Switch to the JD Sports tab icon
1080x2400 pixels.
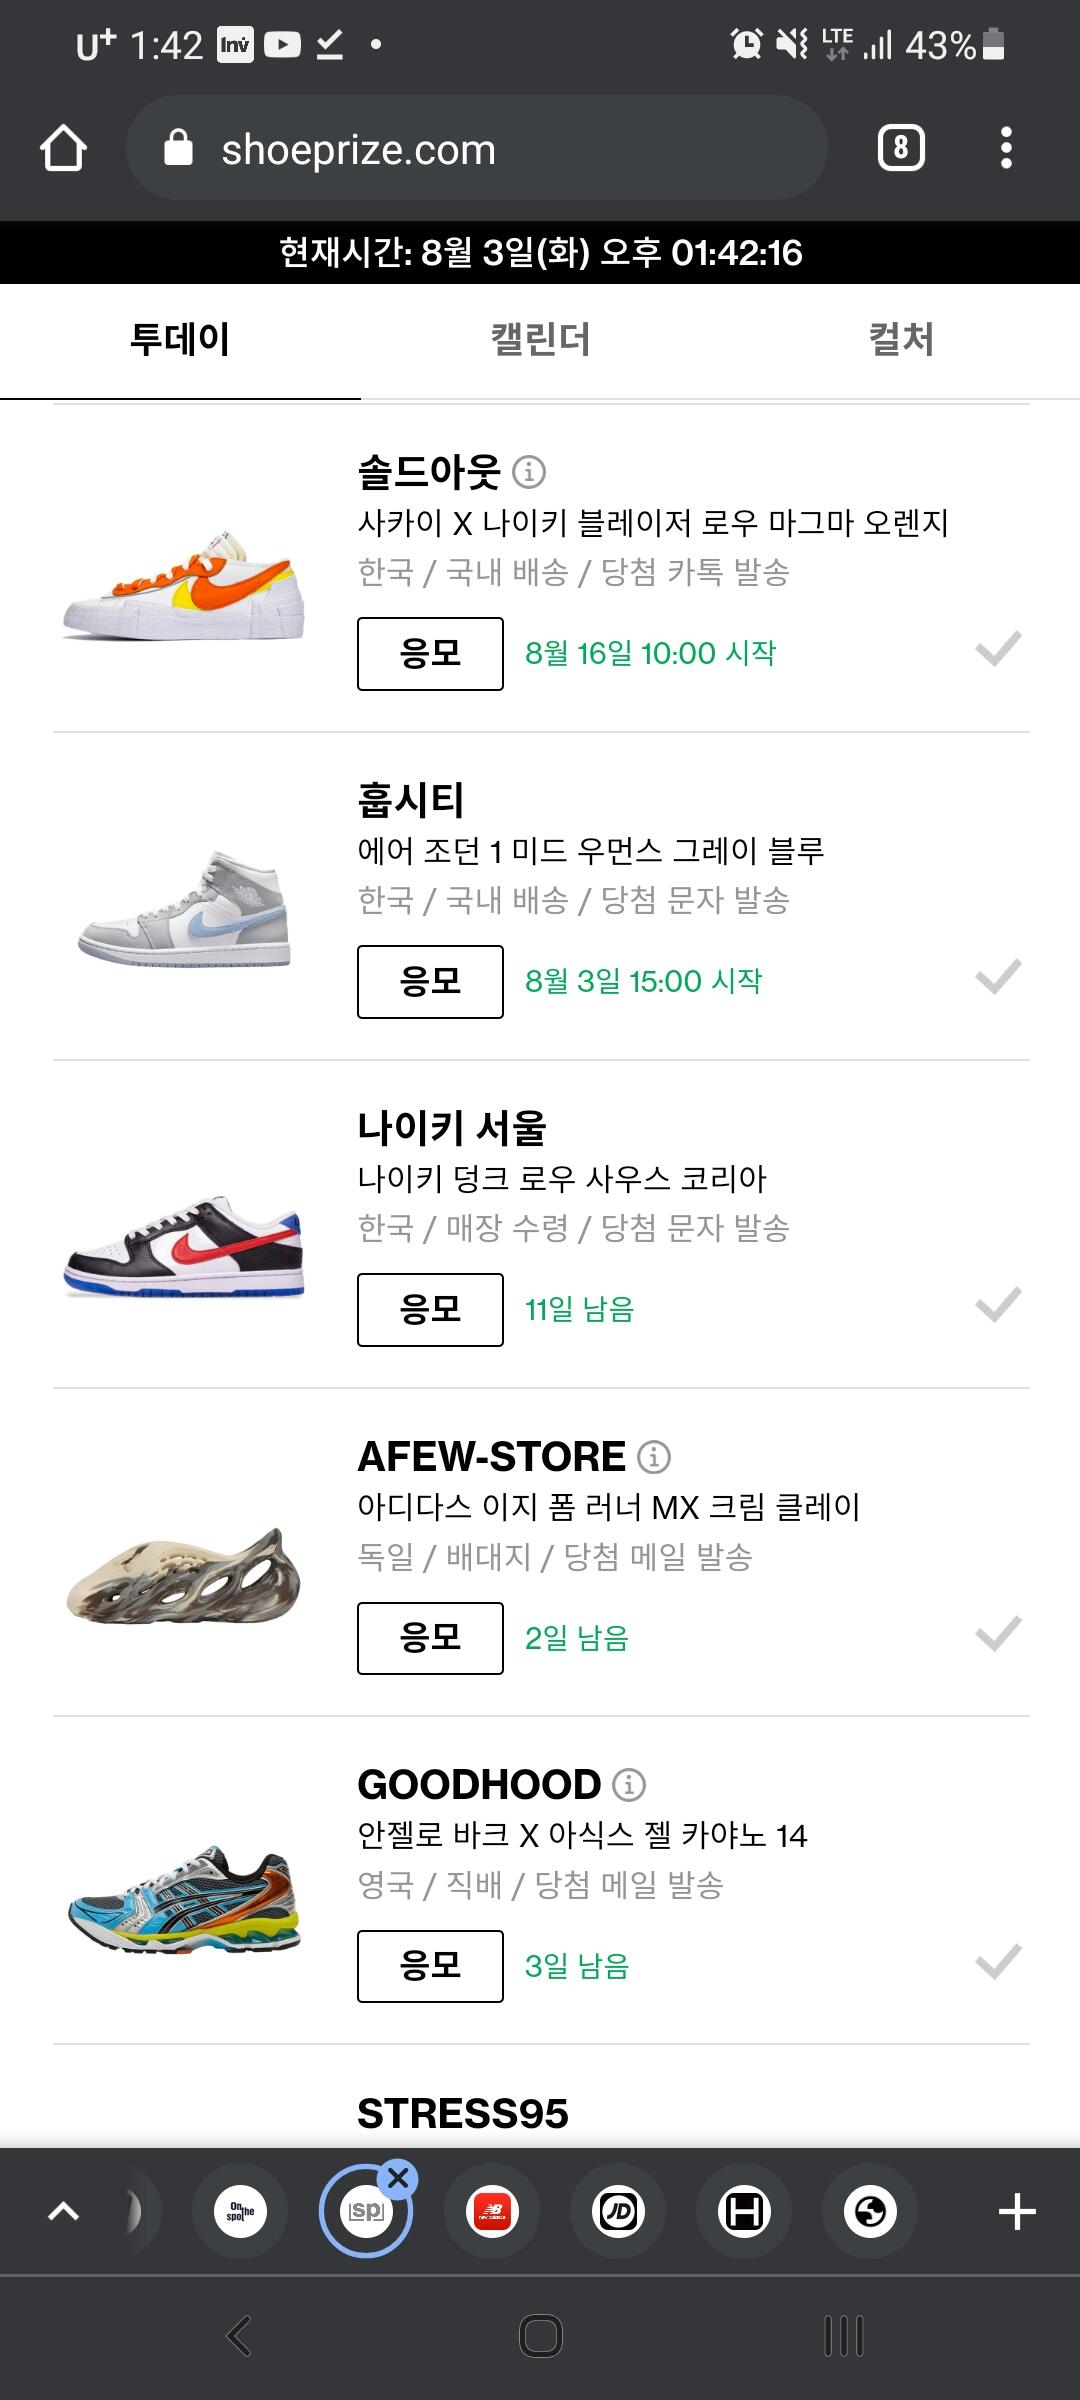point(618,2212)
